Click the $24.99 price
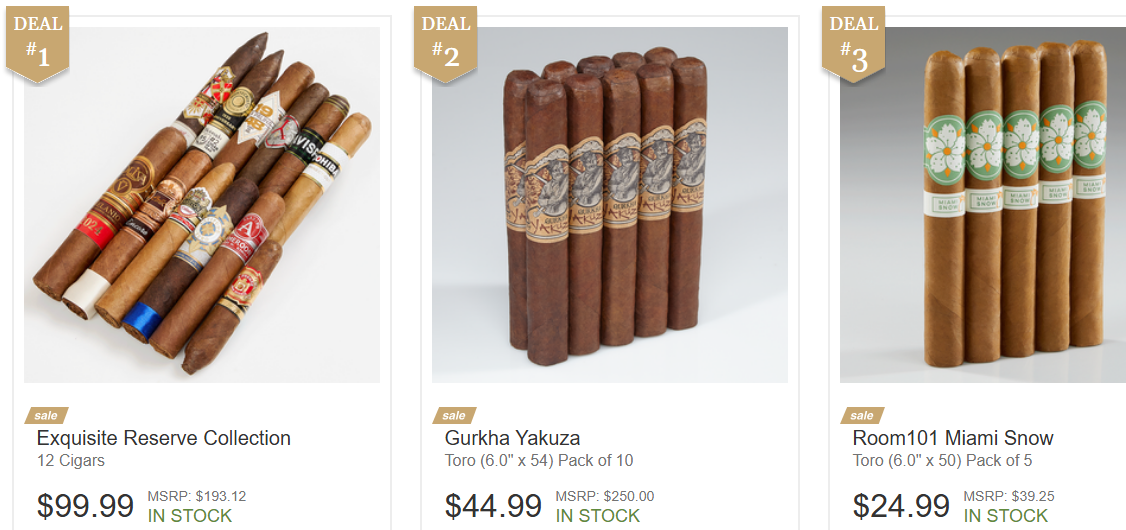1126x530 pixels. (901, 506)
